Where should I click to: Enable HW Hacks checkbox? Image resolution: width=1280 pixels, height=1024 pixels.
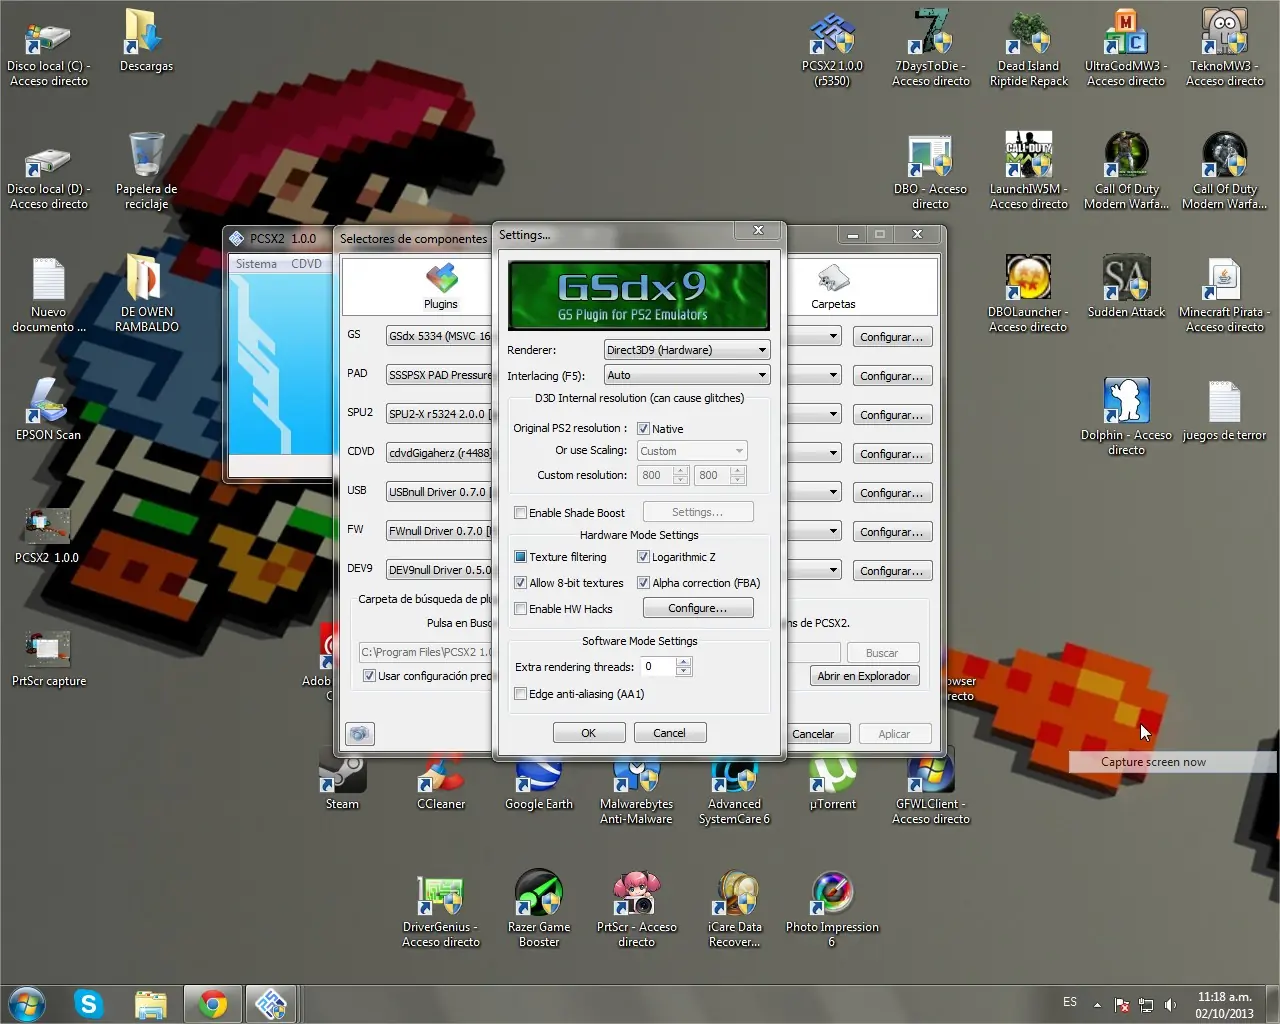point(520,609)
